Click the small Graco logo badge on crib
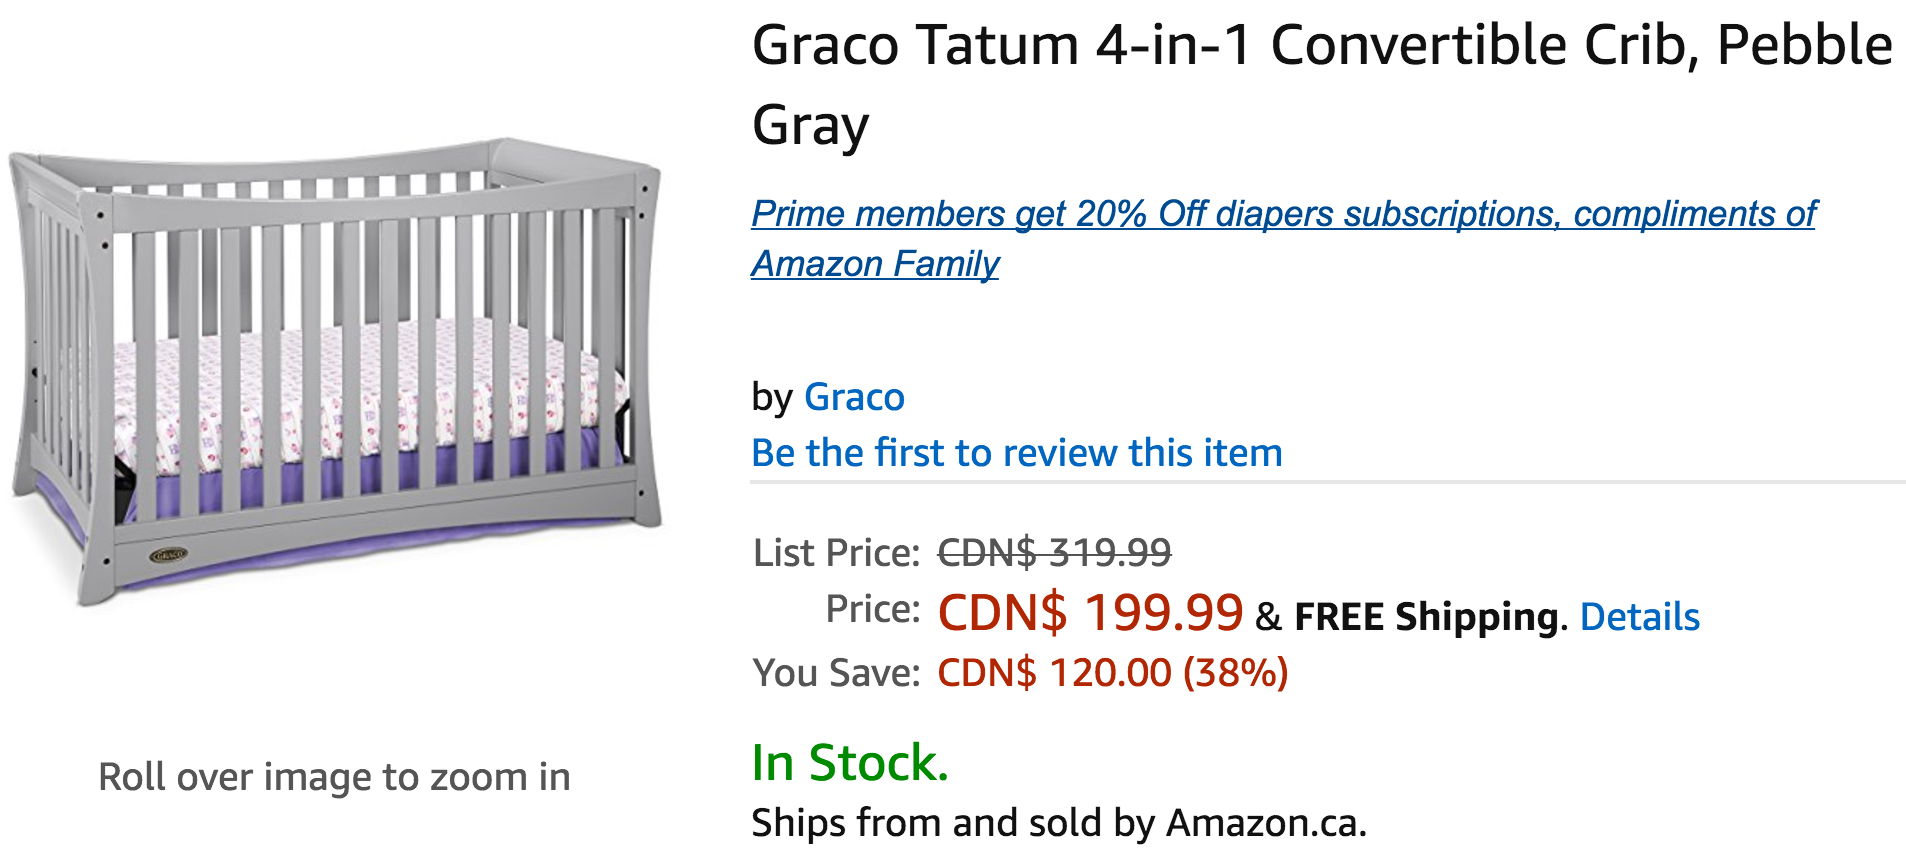The width and height of the screenshot is (1906, 860). click(168, 554)
